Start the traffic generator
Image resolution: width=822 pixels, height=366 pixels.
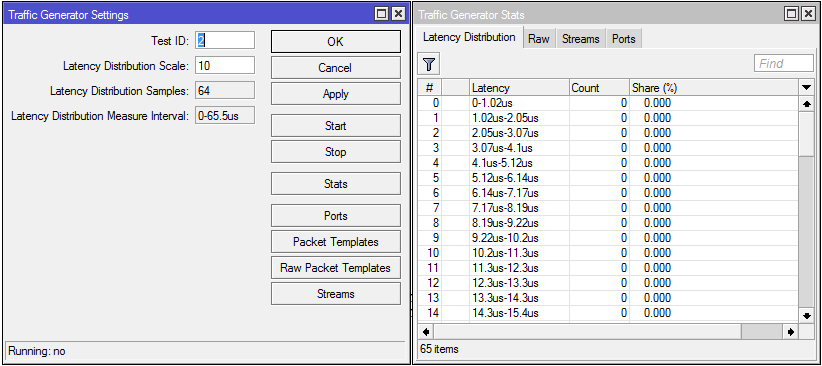click(x=336, y=126)
